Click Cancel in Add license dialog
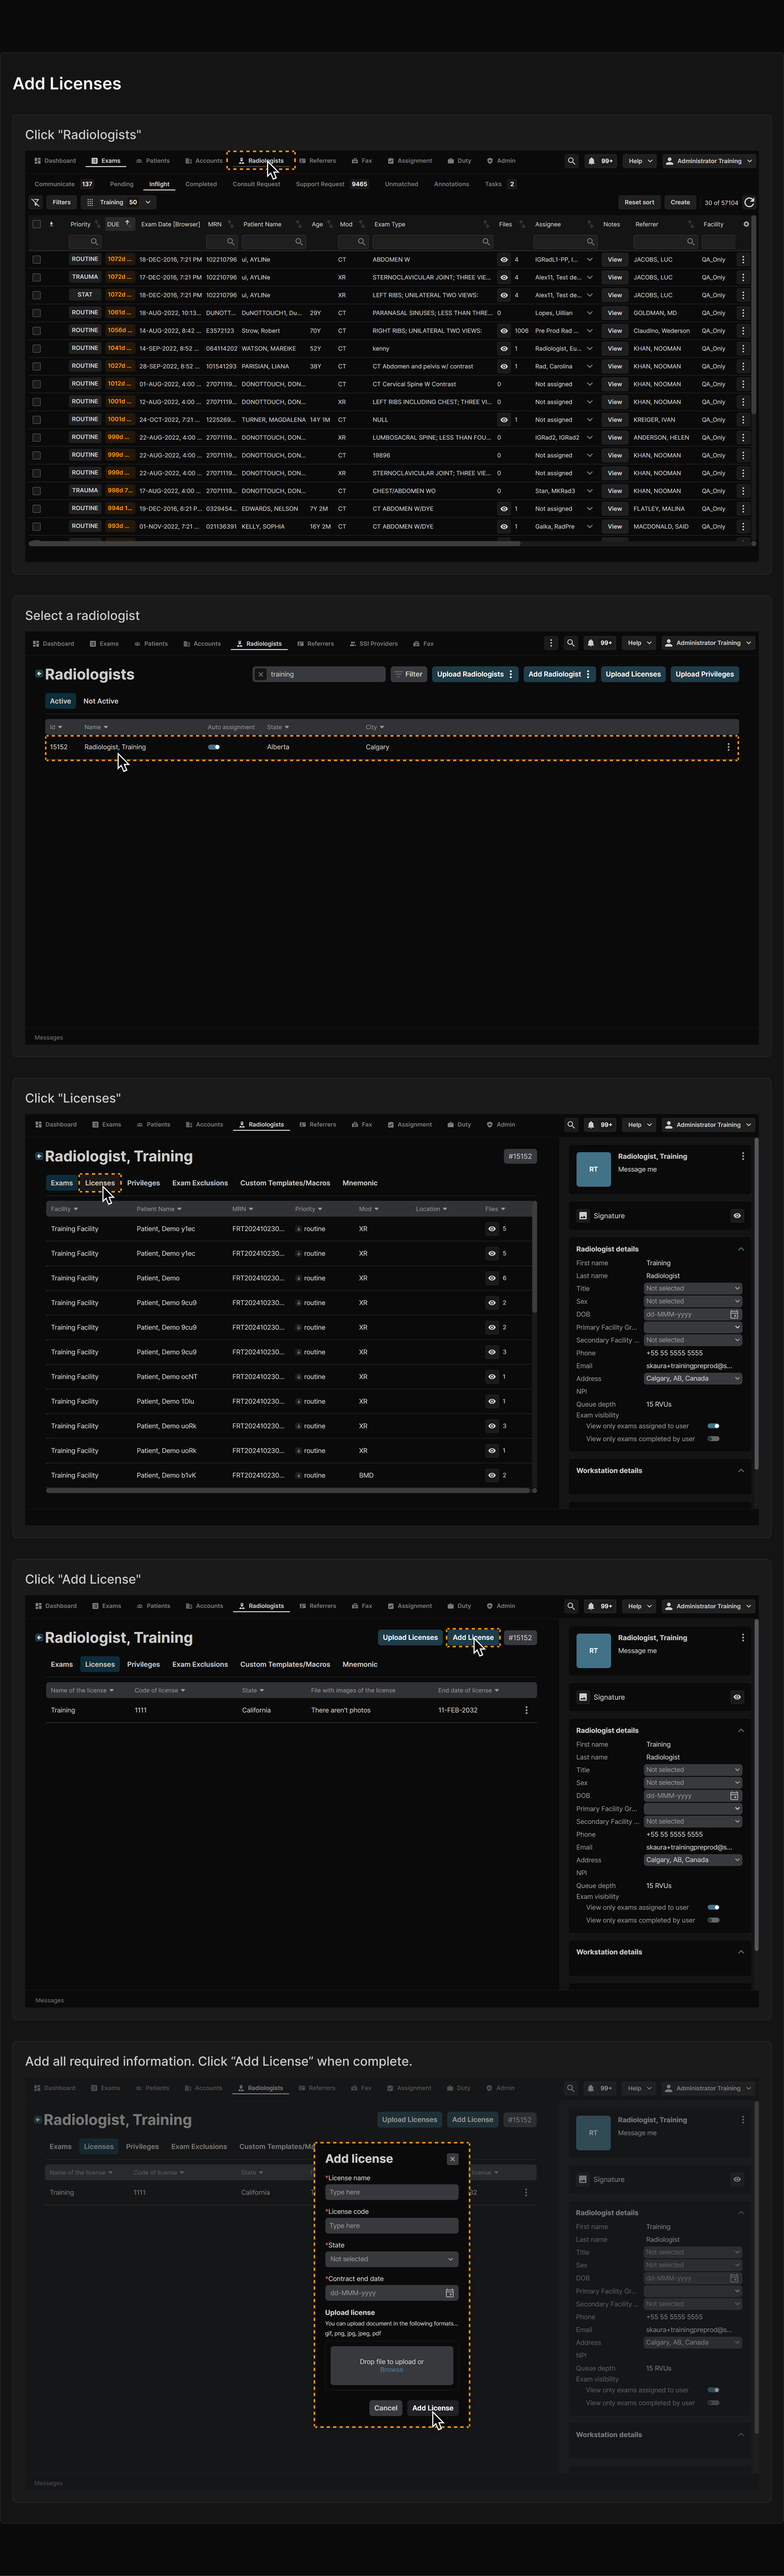Image resolution: width=784 pixels, height=2576 pixels. tap(386, 2408)
